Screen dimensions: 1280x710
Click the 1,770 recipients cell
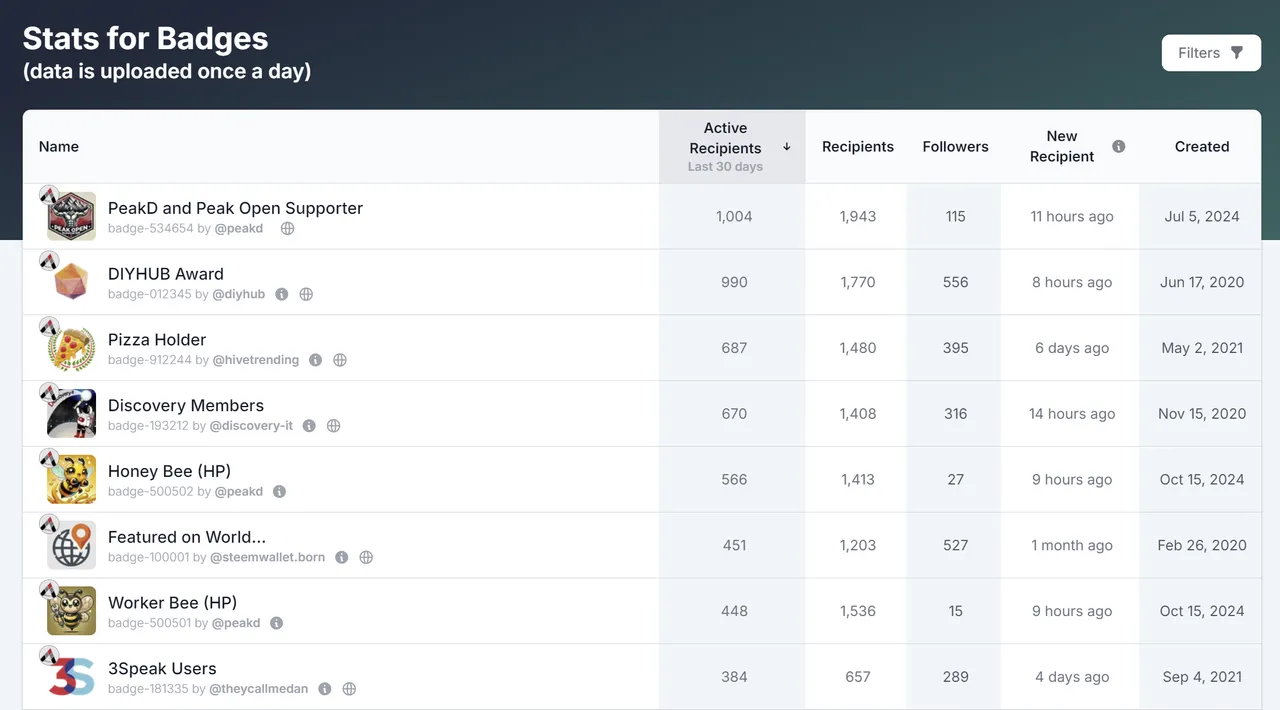(x=858, y=283)
